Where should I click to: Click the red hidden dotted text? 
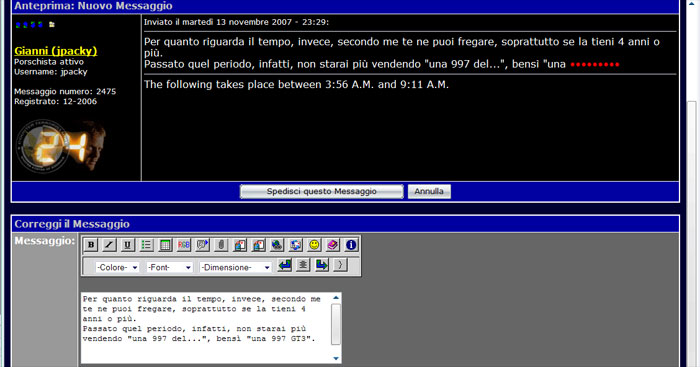pyautogui.click(x=595, y=64)
